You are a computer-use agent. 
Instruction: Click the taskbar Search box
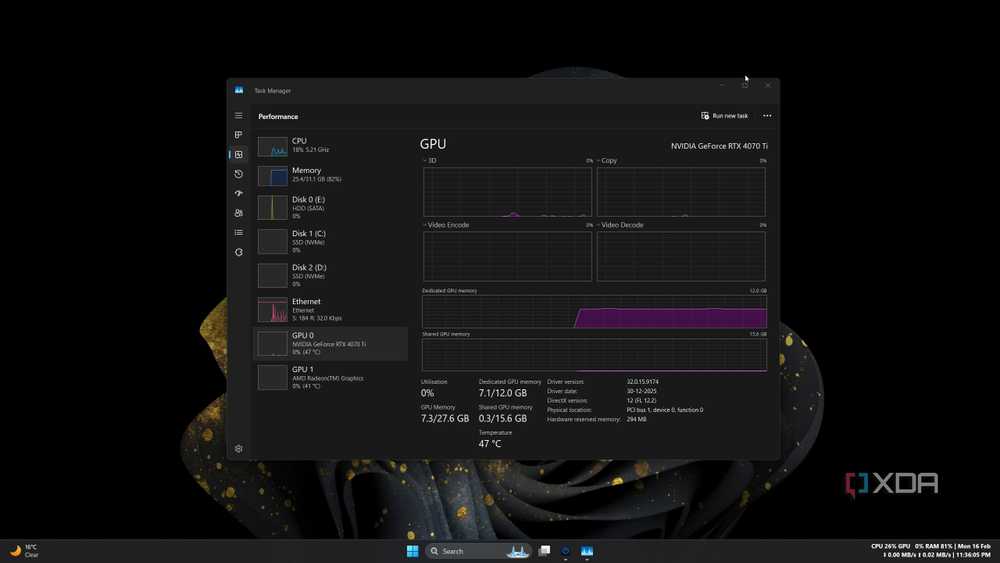(x=478, y=551)
